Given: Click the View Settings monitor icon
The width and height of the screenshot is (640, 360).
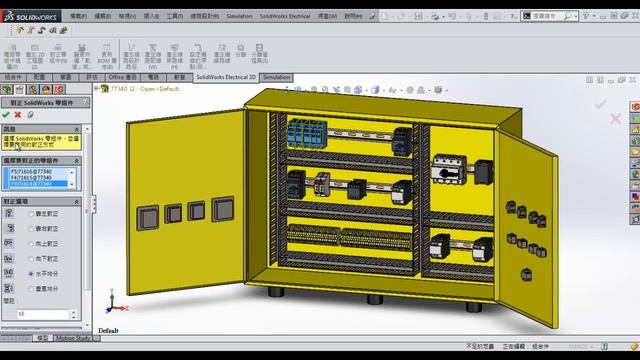Looking at the screenshot, I should [x=438, y=90].
